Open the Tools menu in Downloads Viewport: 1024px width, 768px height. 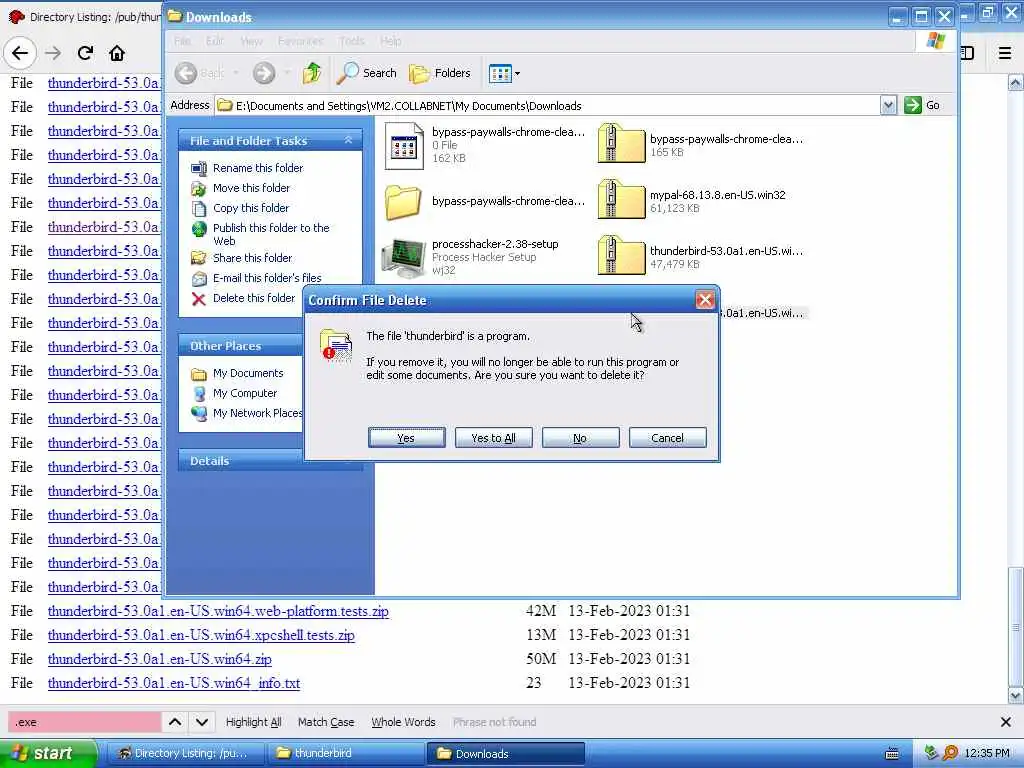click(351, 41)
